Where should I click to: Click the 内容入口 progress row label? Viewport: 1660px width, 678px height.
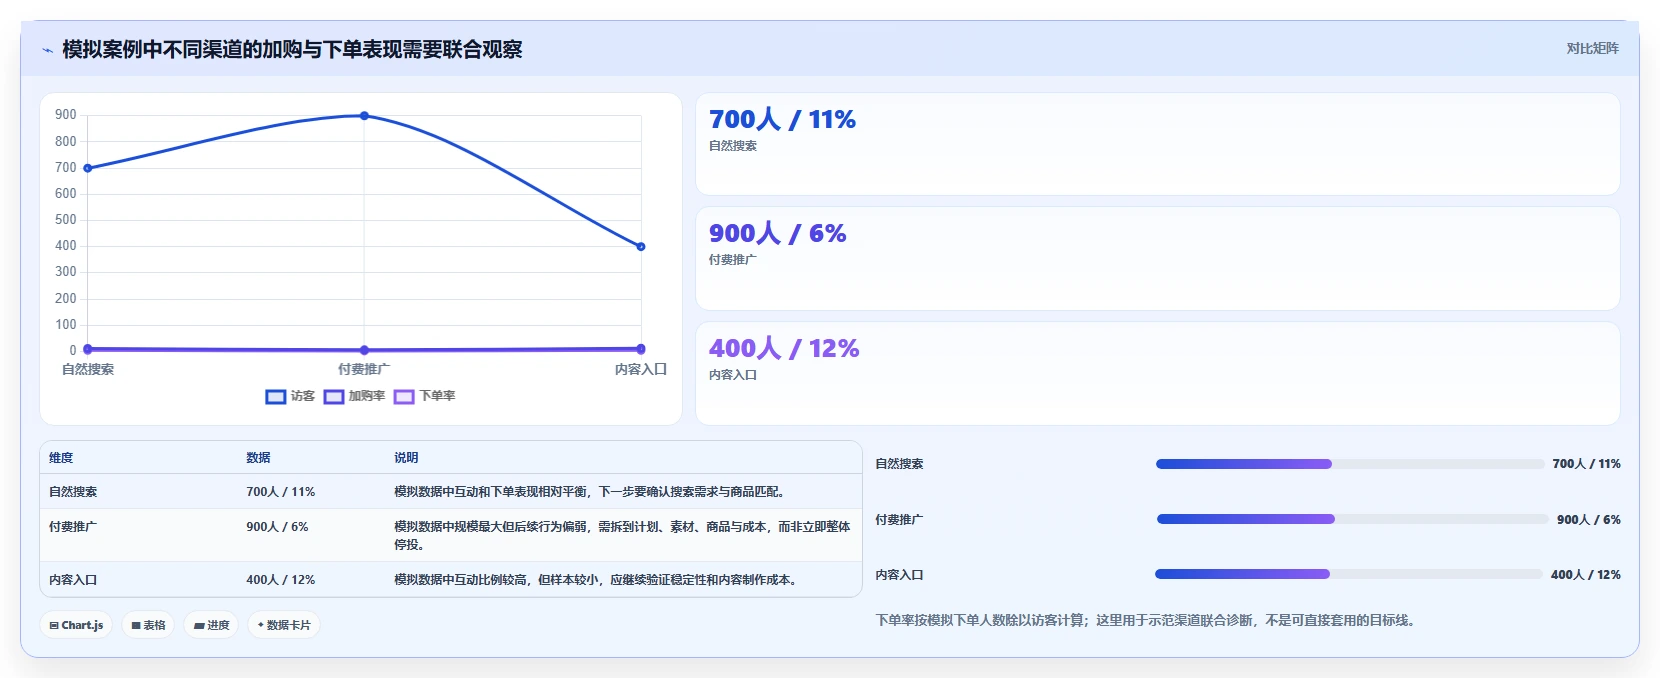coord(899,575)
